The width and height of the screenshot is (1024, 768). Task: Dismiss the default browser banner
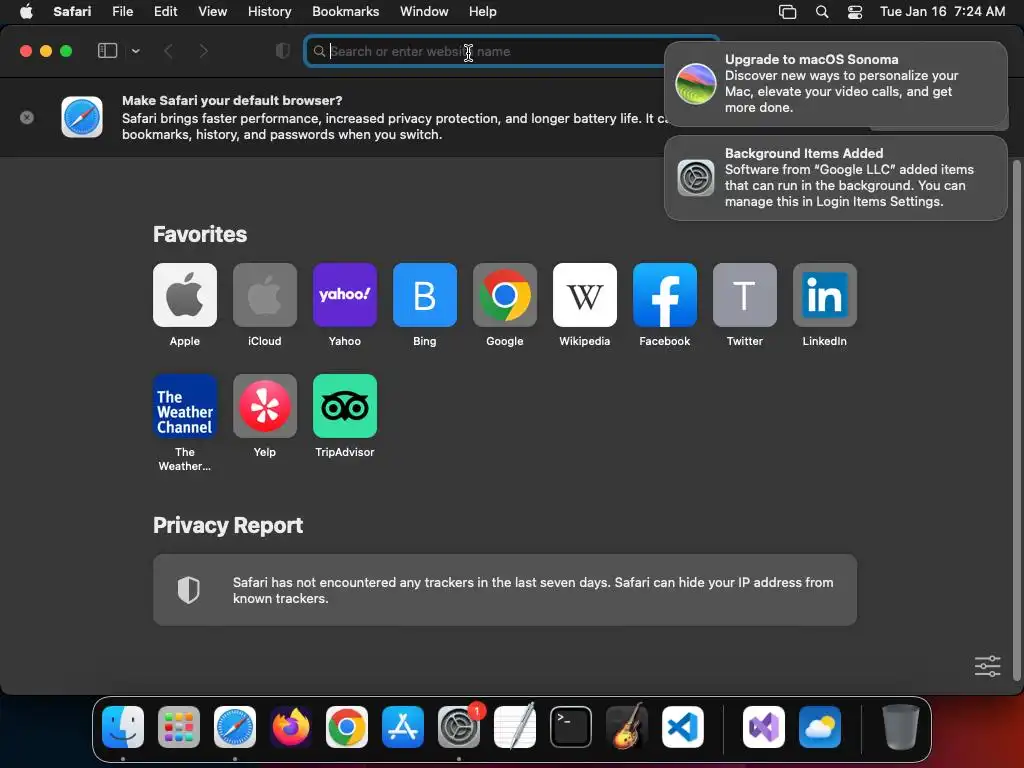(x=27, y=118)
